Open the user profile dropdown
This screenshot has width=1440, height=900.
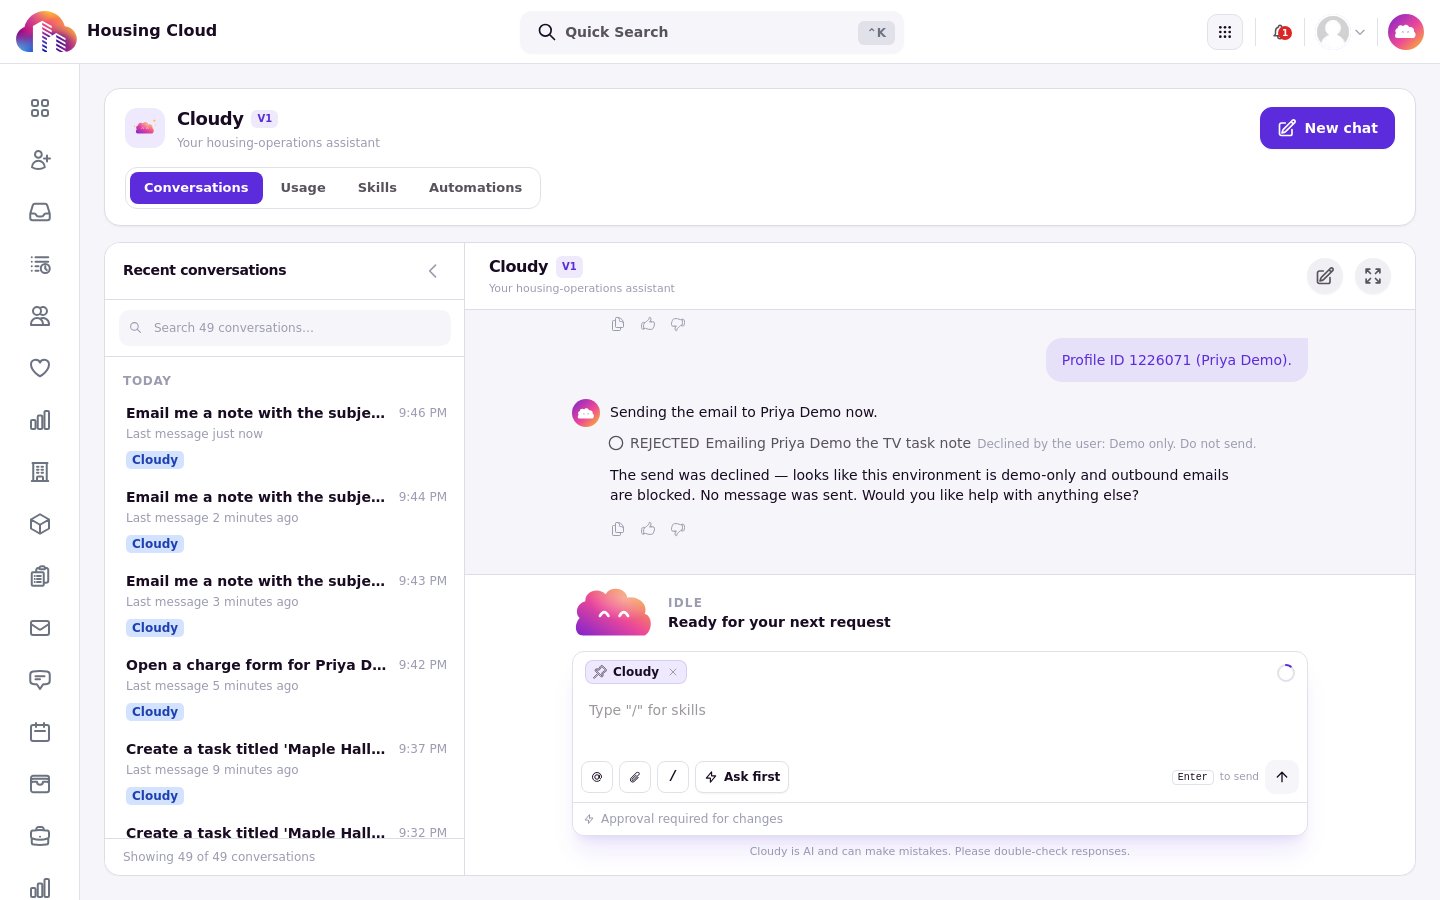click(x=1341, y=32)
